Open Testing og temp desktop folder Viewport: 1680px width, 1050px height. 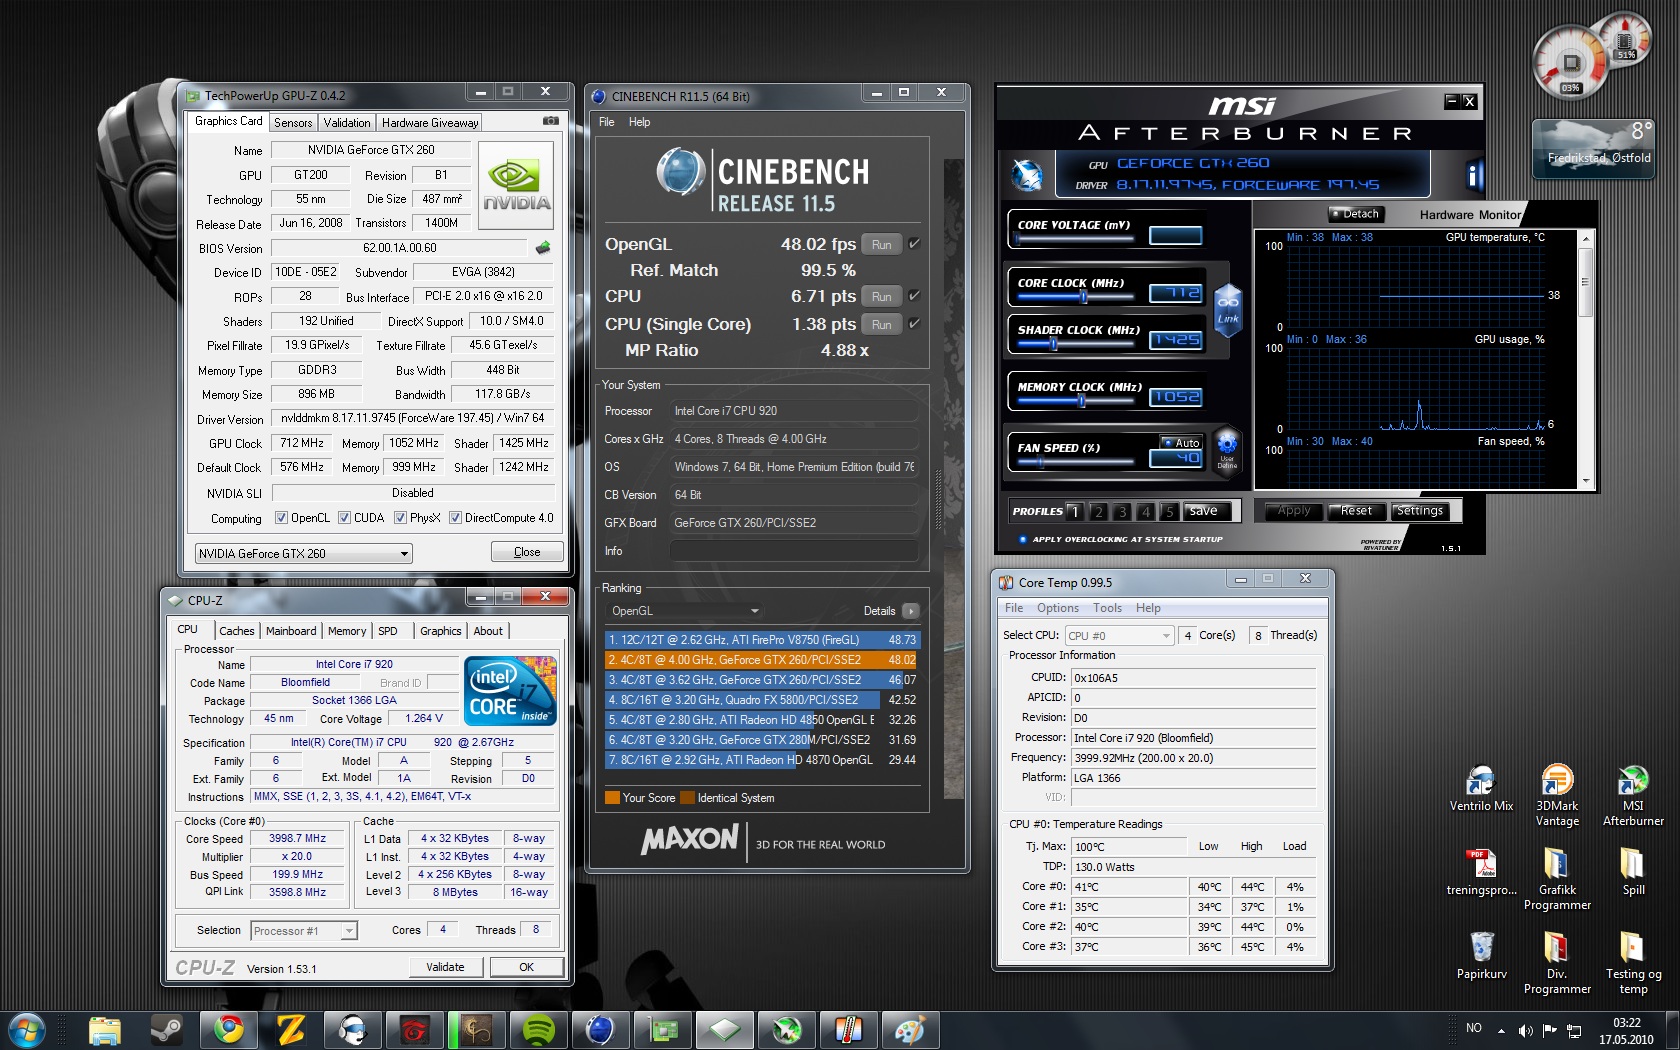point(1633,964)
